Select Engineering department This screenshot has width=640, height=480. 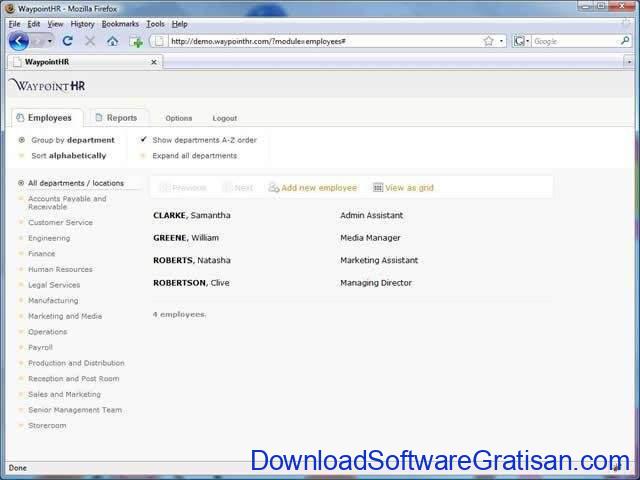pos(49,238)
